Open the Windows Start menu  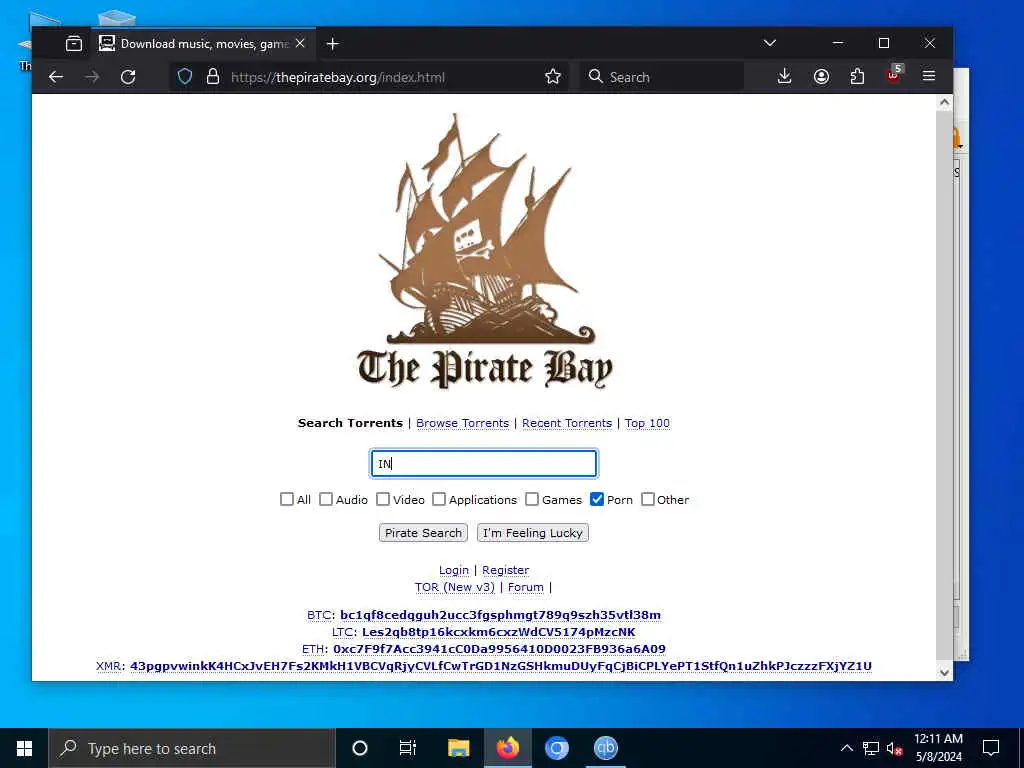pos(24,748)
